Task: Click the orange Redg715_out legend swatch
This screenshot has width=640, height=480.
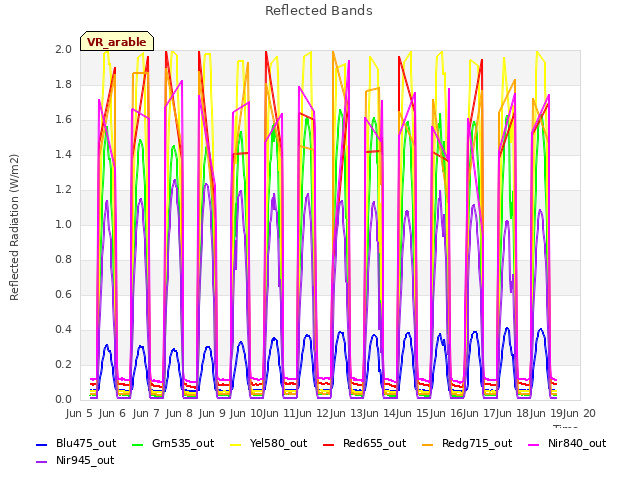Action: [428, 444]
